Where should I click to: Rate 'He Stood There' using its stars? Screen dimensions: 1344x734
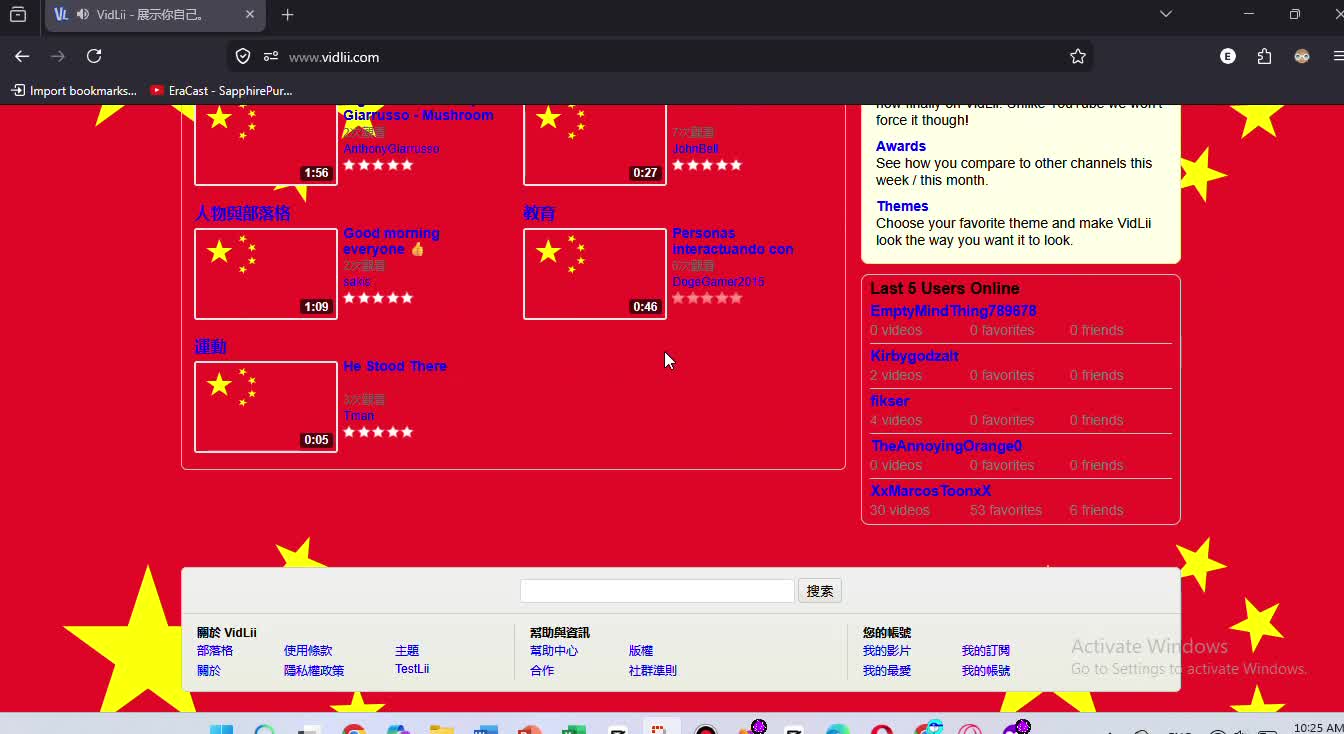click(378, 431)
